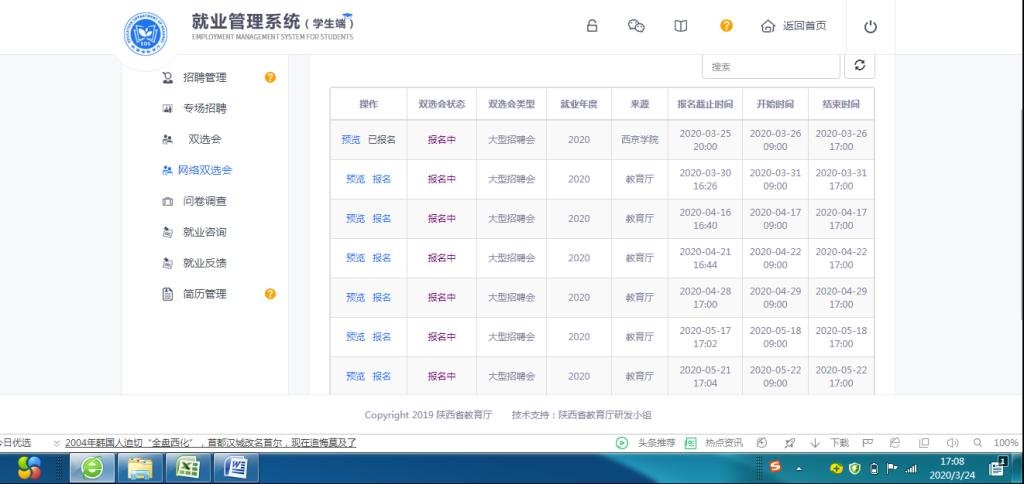Screen dimensions: 1024x484
Task: Click the power logout icon
Action: pos(870,27)
